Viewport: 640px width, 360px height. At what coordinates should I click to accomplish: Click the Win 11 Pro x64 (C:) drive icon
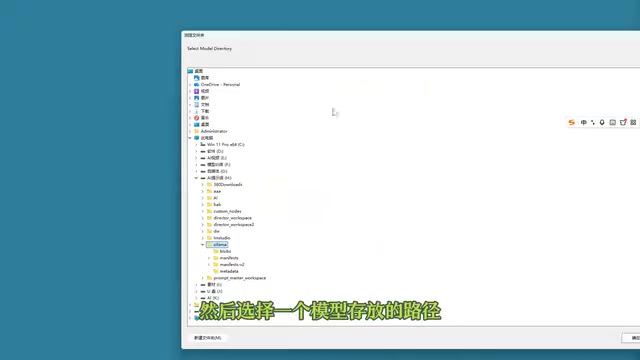click(x=203, y=144)
